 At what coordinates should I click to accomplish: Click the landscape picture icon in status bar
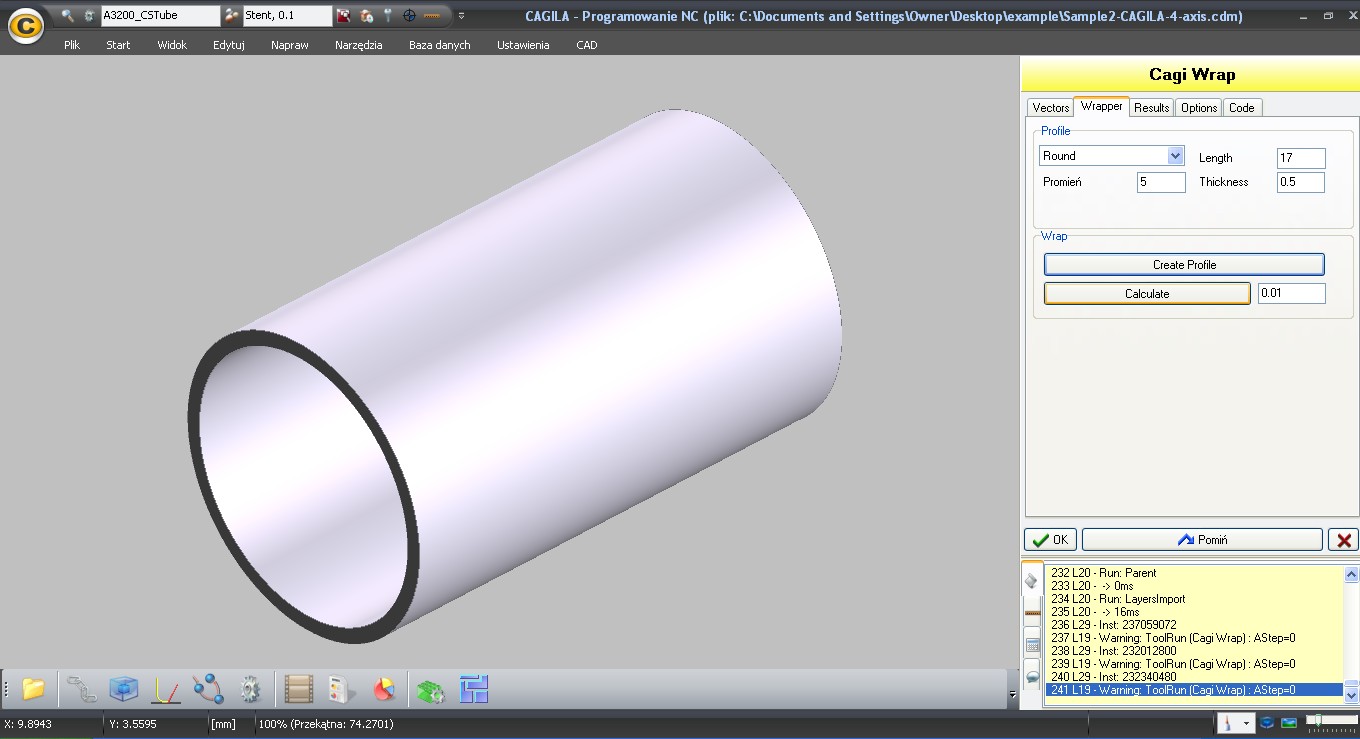[1290, 722]
